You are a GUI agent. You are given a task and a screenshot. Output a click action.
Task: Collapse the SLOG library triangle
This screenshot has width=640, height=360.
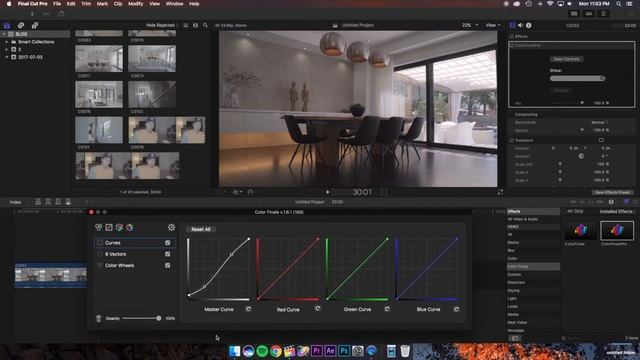click(4, 34)
